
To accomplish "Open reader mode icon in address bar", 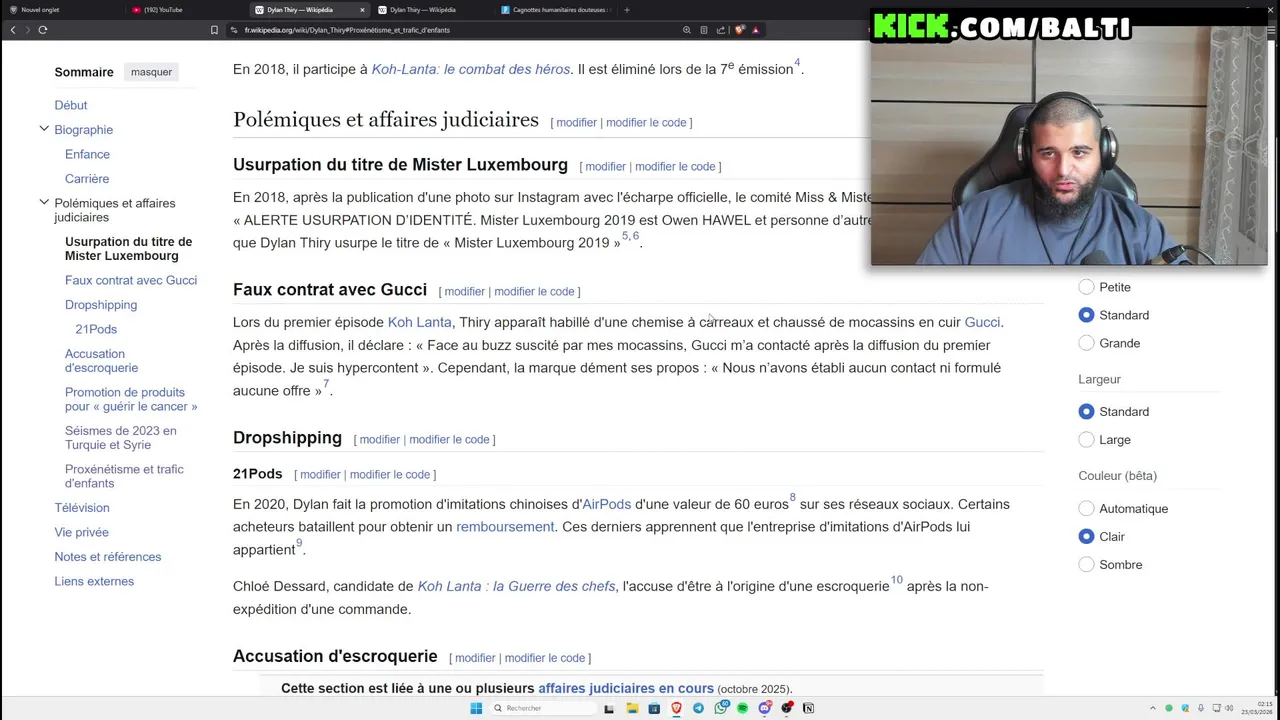I will click(704, 30).
